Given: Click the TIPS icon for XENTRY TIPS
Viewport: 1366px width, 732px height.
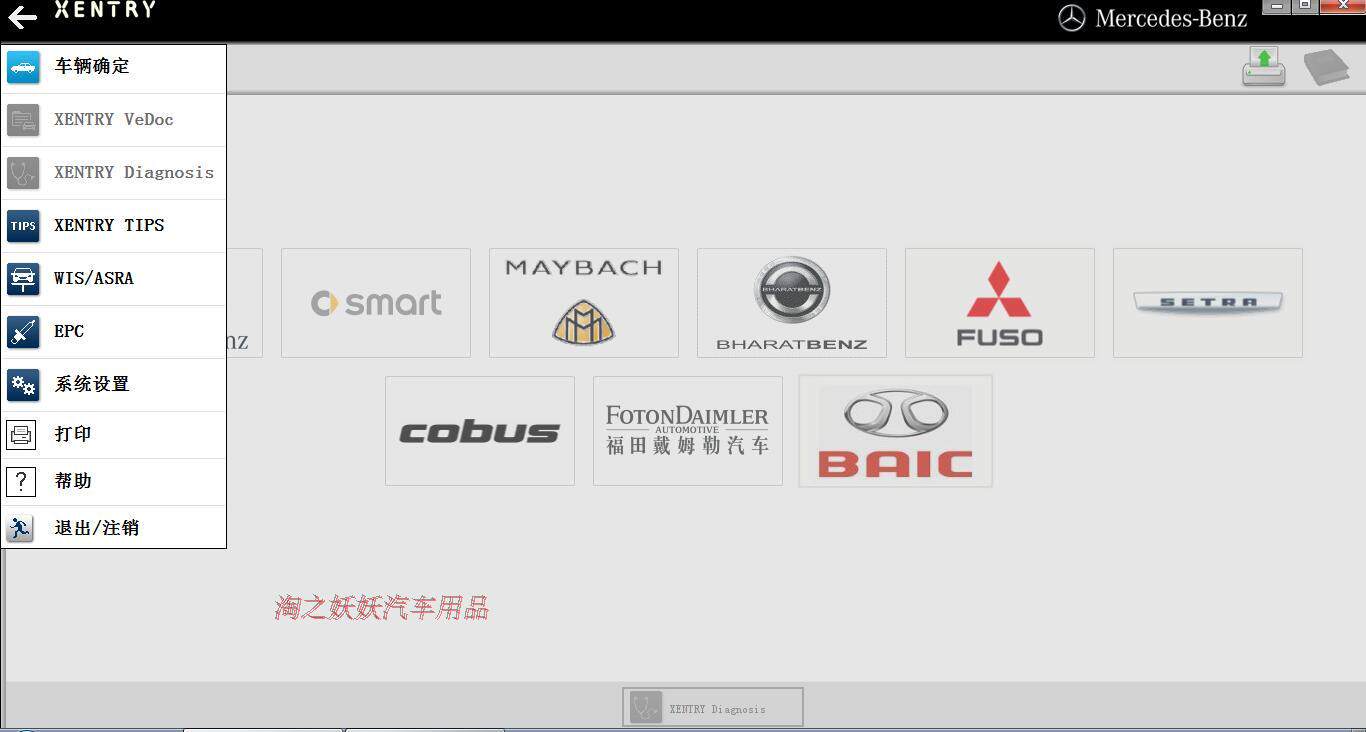Looking at the screenshot, I should [x=23, y=226].
